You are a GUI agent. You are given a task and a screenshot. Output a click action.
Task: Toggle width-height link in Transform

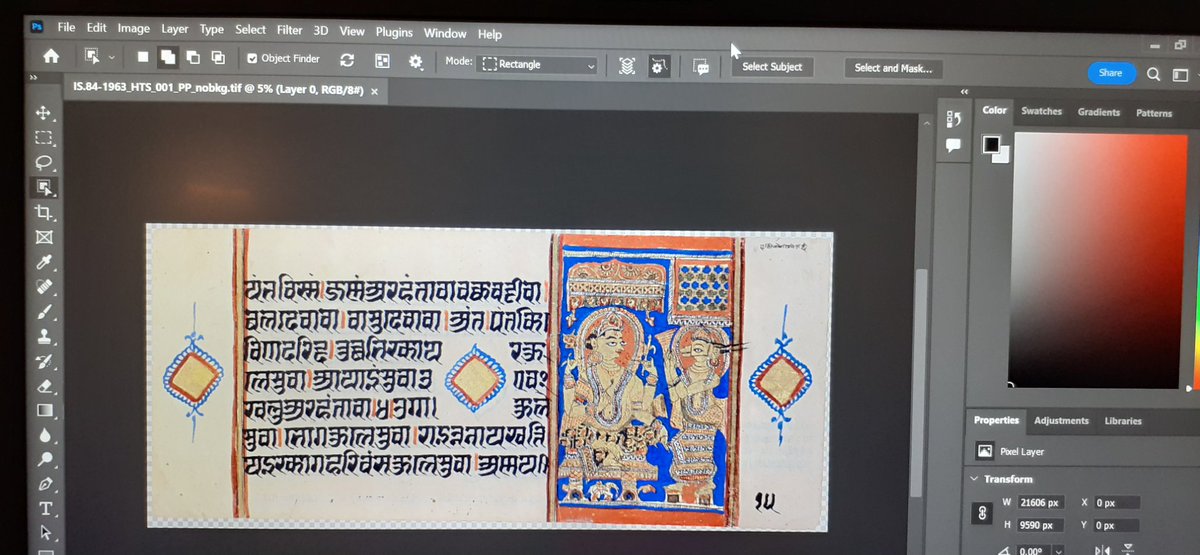pos(982,512)
